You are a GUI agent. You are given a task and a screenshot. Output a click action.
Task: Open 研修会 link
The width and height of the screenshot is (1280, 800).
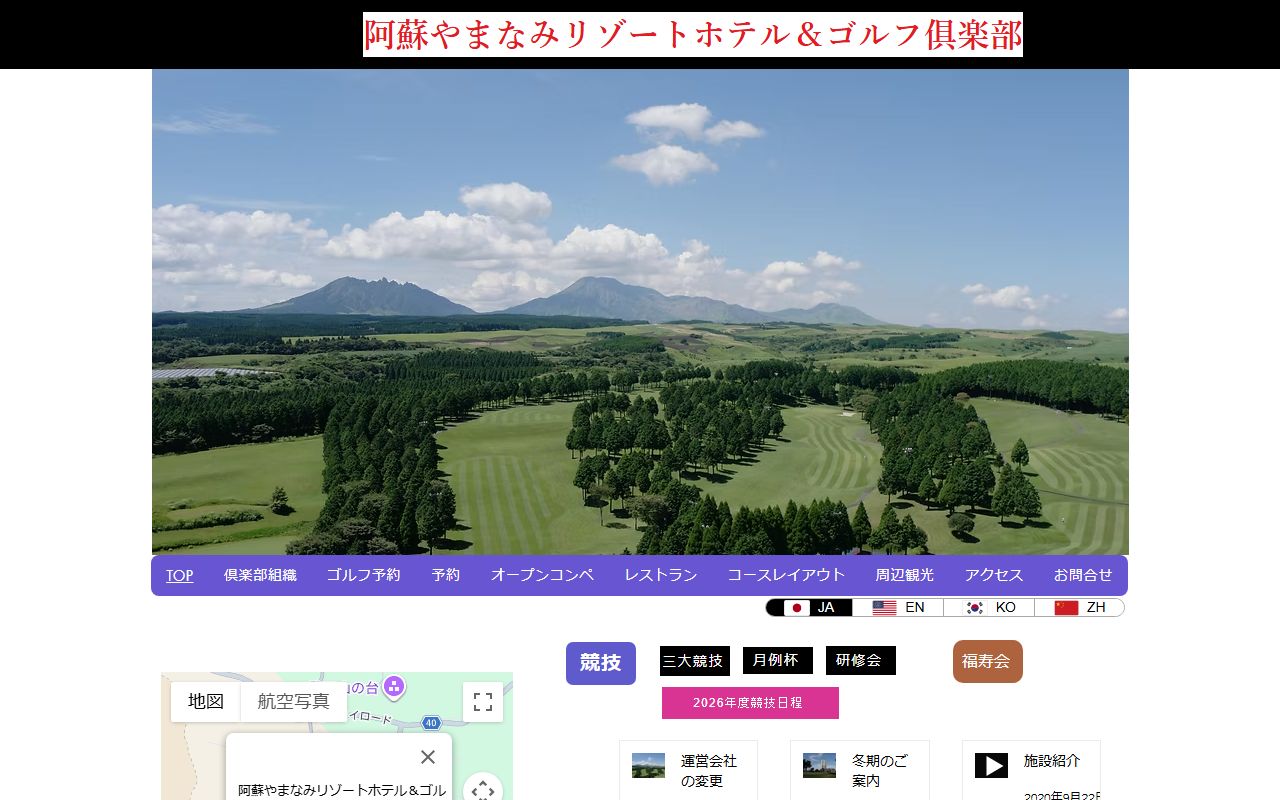click(x=861, y=660)
